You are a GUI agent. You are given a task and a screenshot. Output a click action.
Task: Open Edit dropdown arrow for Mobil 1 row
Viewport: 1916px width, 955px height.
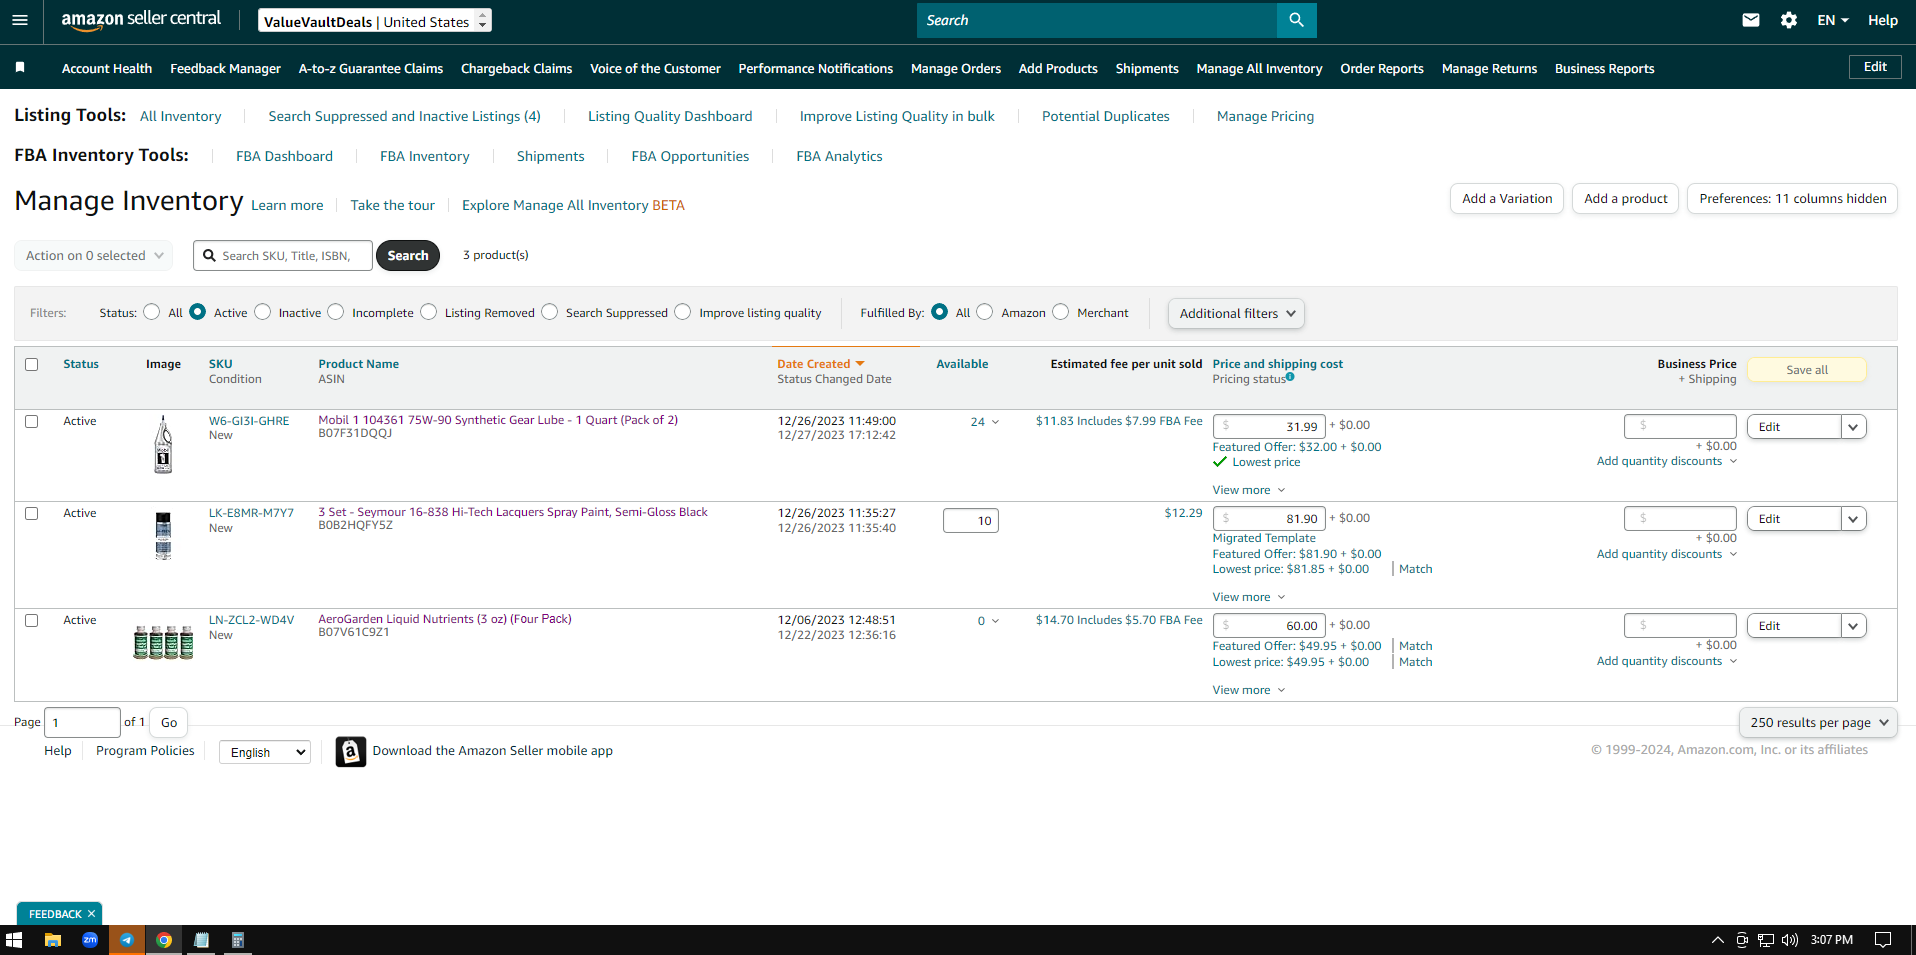click(x=1853, y=427)
